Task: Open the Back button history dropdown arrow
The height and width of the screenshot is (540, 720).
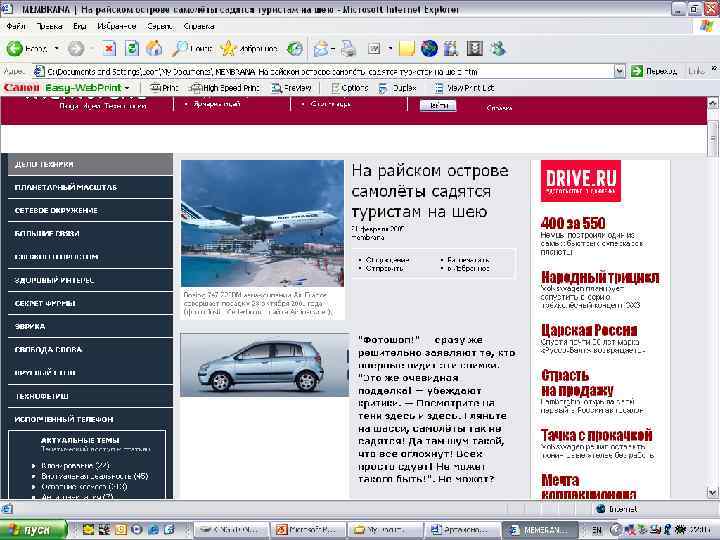Action: tap(56, 48)
